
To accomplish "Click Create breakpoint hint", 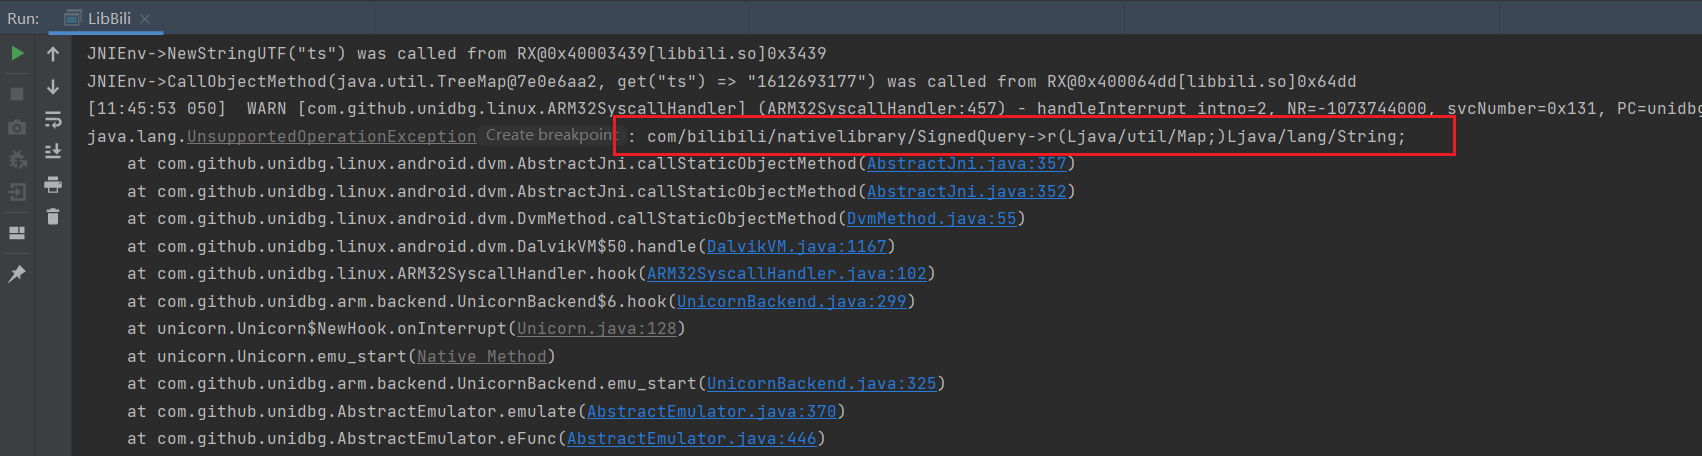I will [550, 135].
